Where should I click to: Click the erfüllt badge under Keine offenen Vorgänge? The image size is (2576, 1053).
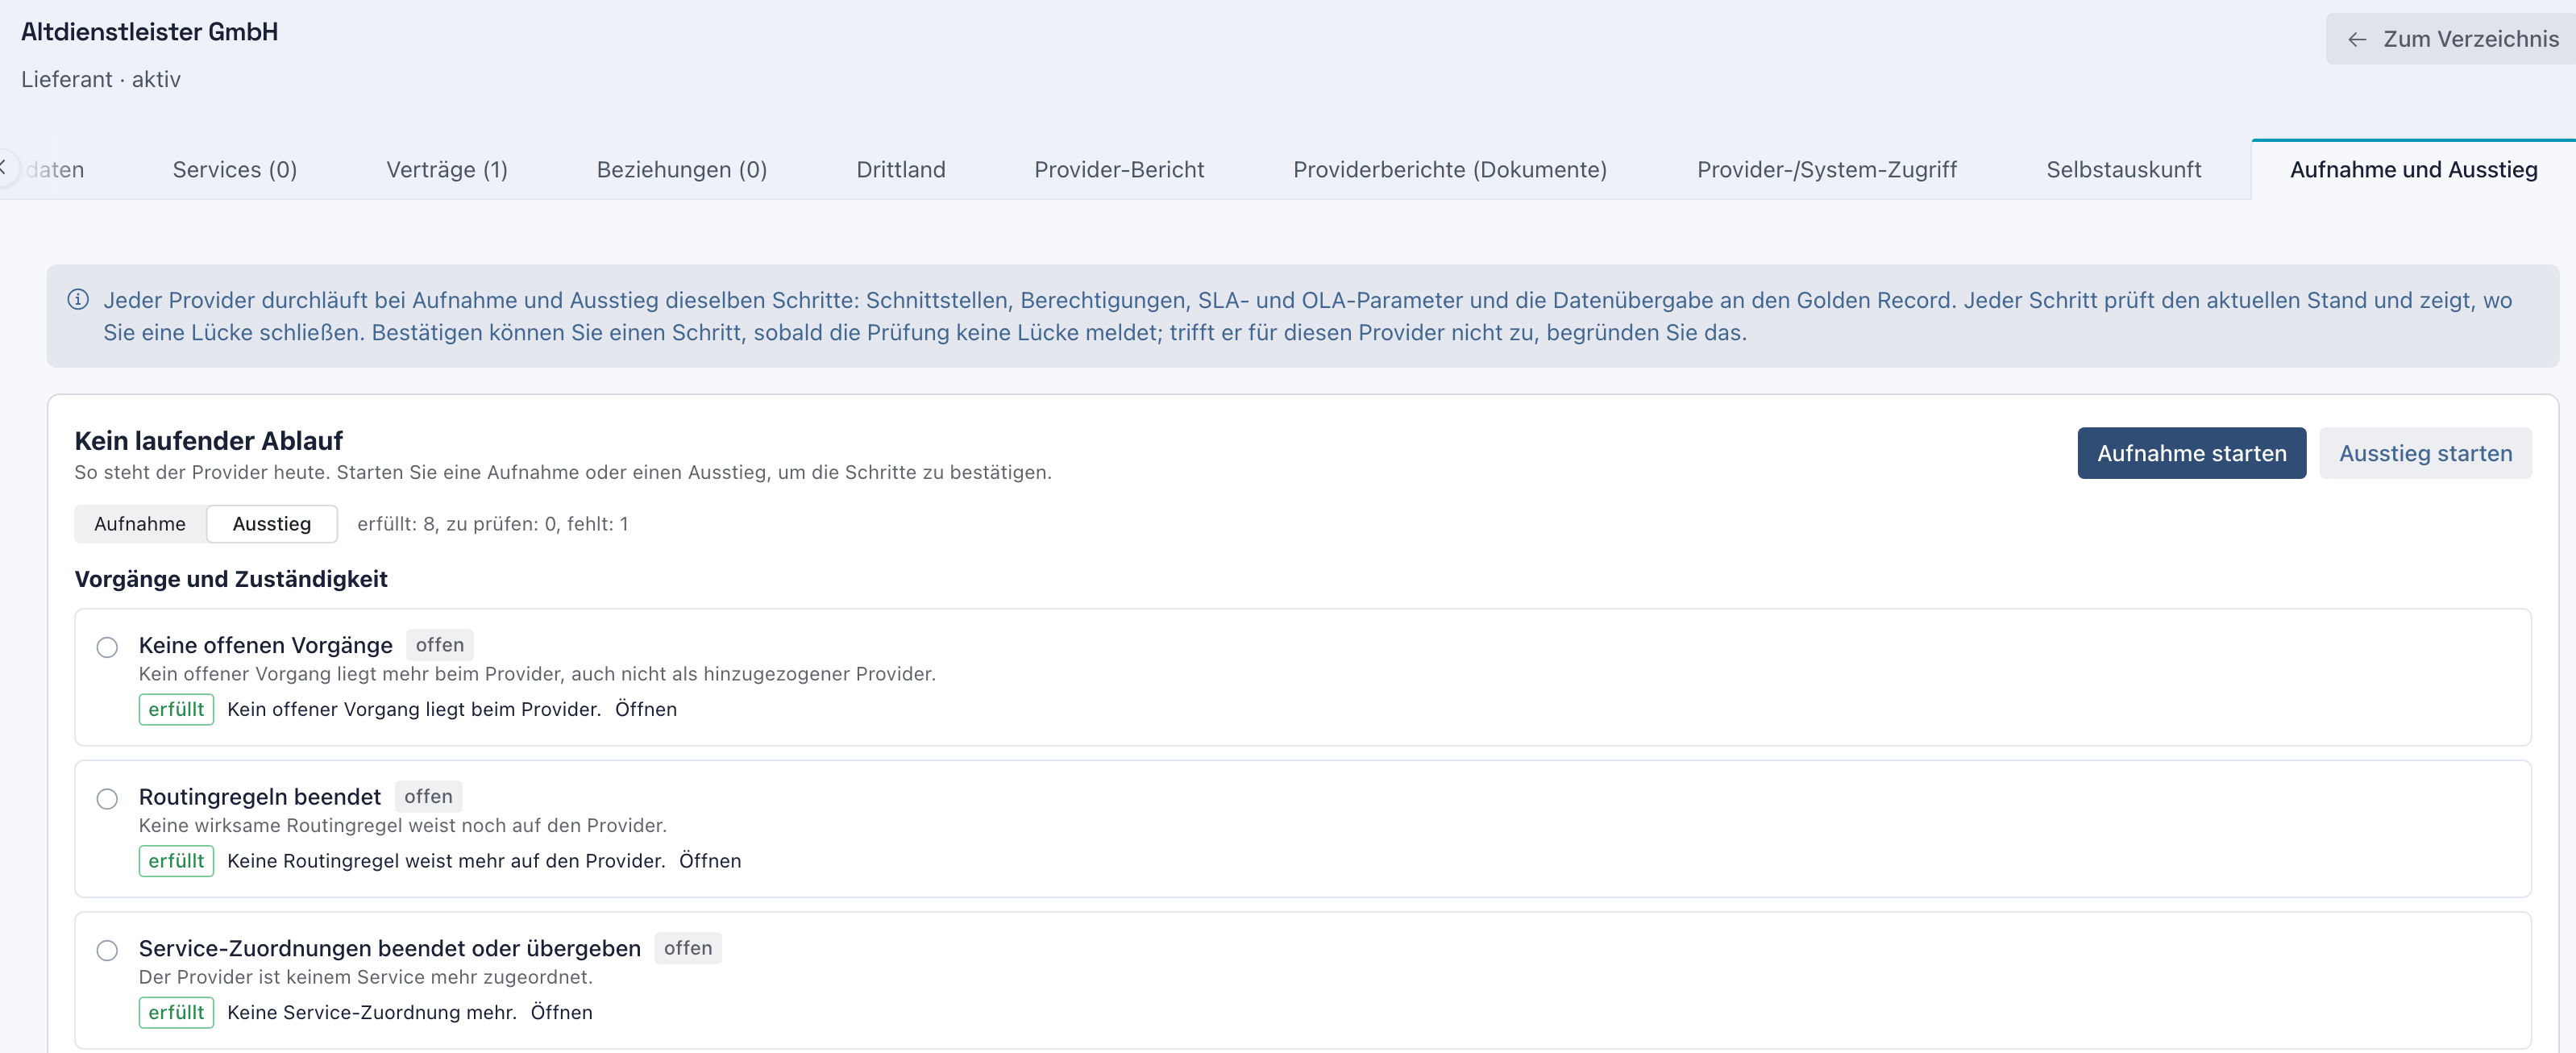point(176,709)
